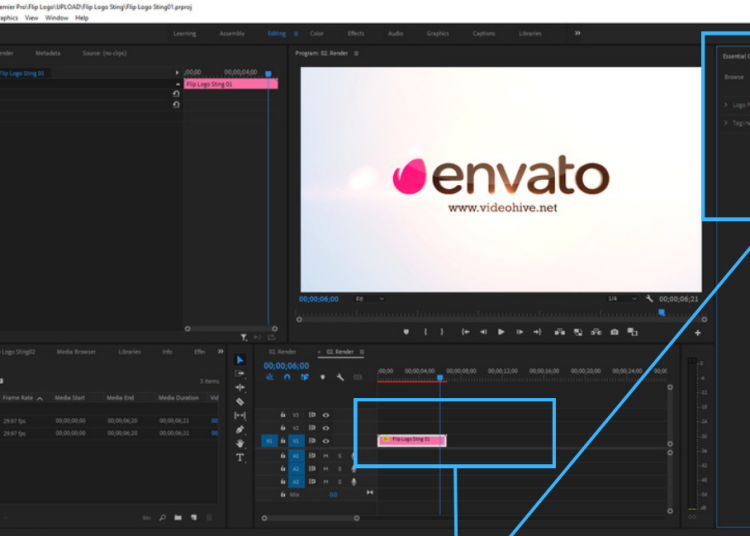750x536 pixels.
Task: Click the timeline zoom scroll bar
Action: pos(310,518)
